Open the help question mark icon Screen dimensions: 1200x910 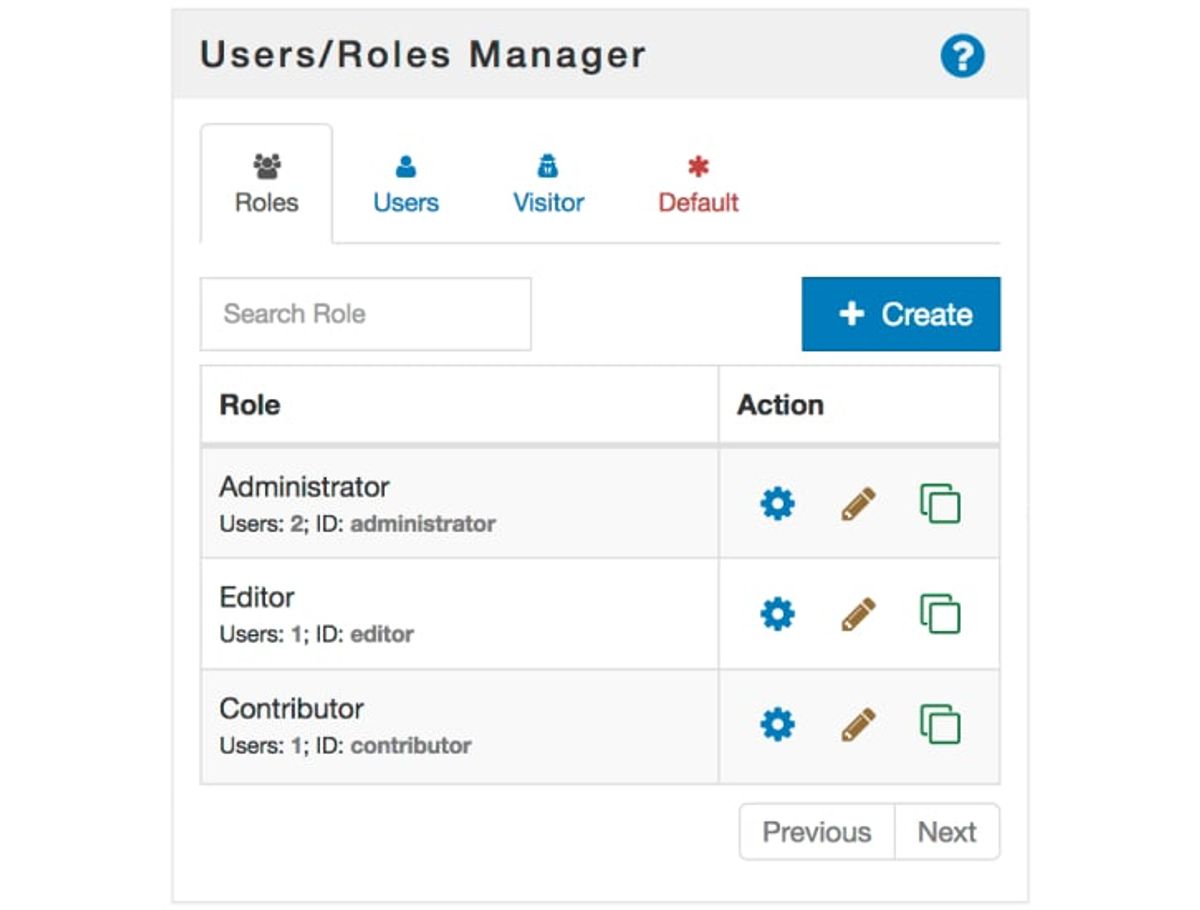(962, 56)
